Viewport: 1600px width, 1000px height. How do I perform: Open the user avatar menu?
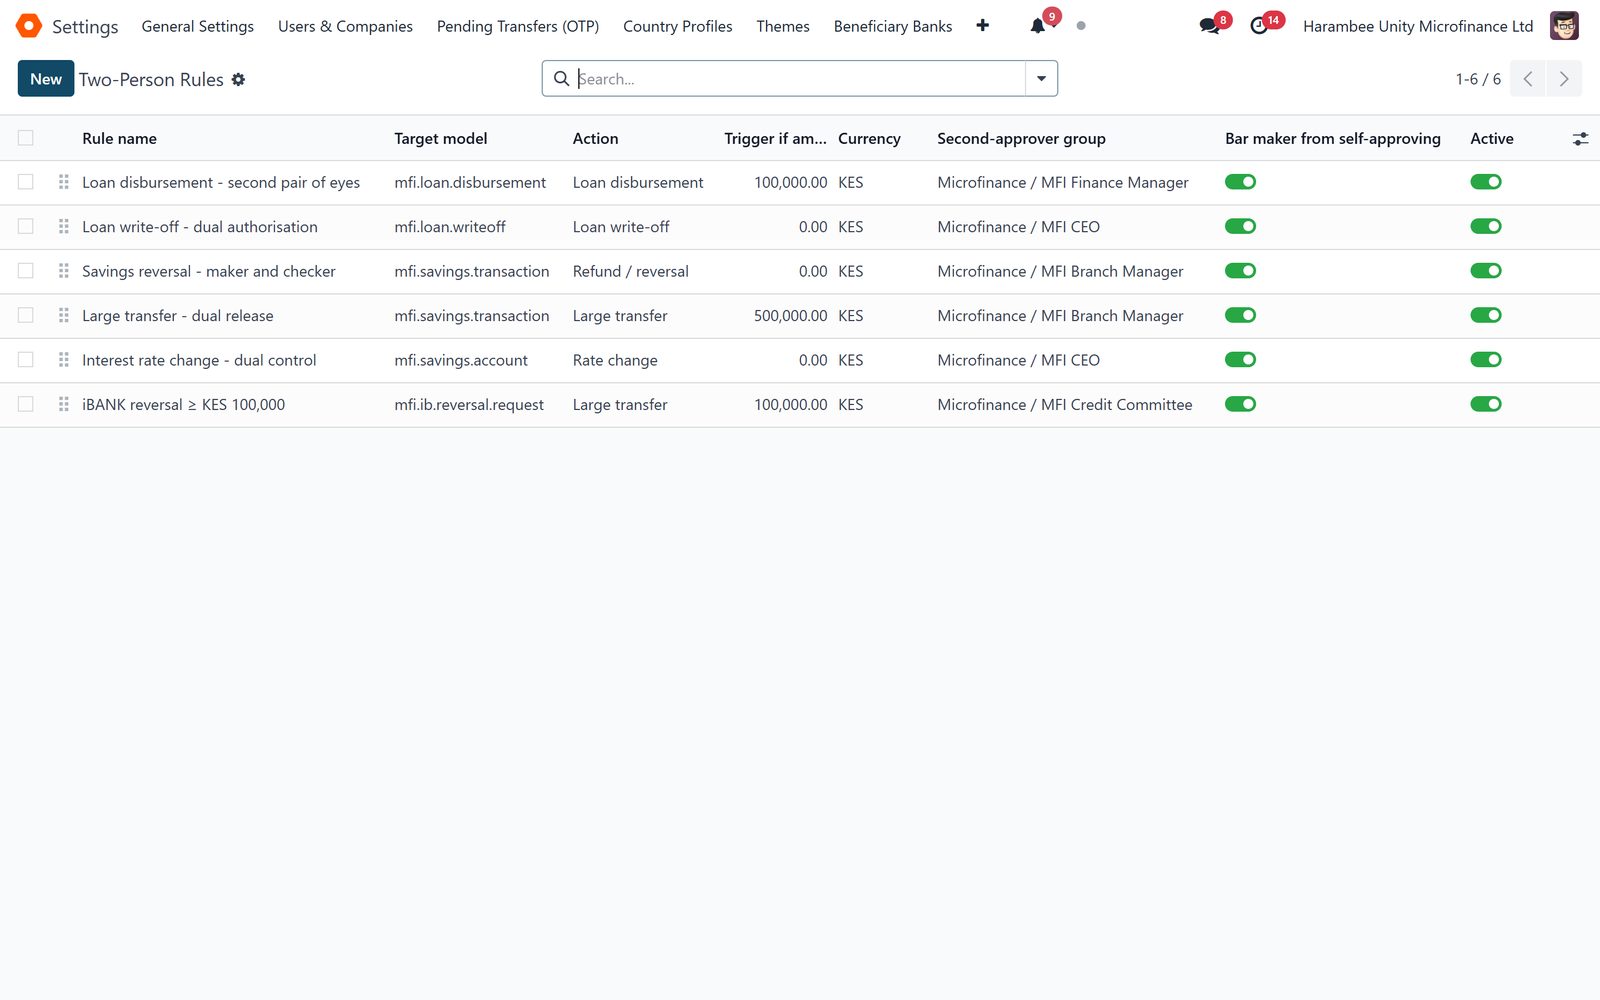click(x=1564, y=26)
